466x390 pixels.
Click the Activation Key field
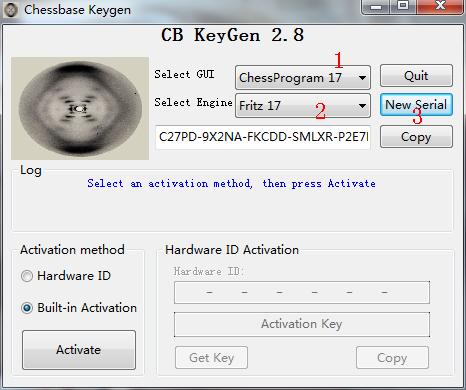pos(302,324)
